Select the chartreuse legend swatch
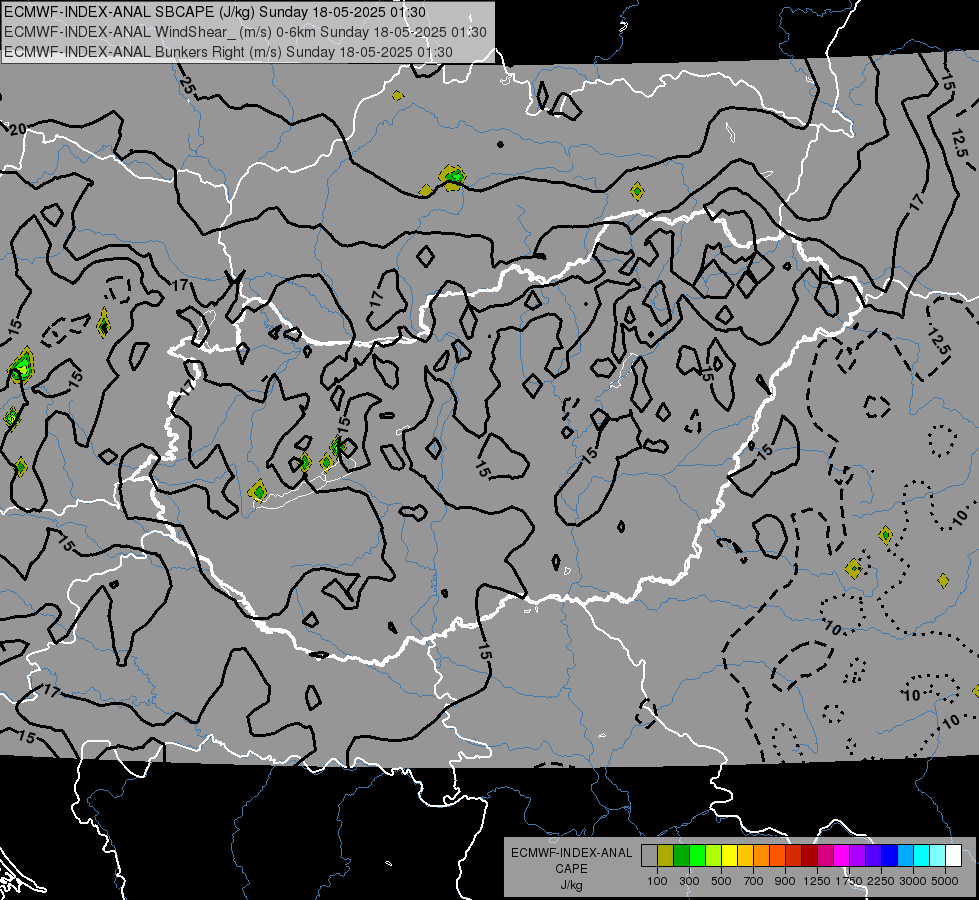 coord(713,855)
